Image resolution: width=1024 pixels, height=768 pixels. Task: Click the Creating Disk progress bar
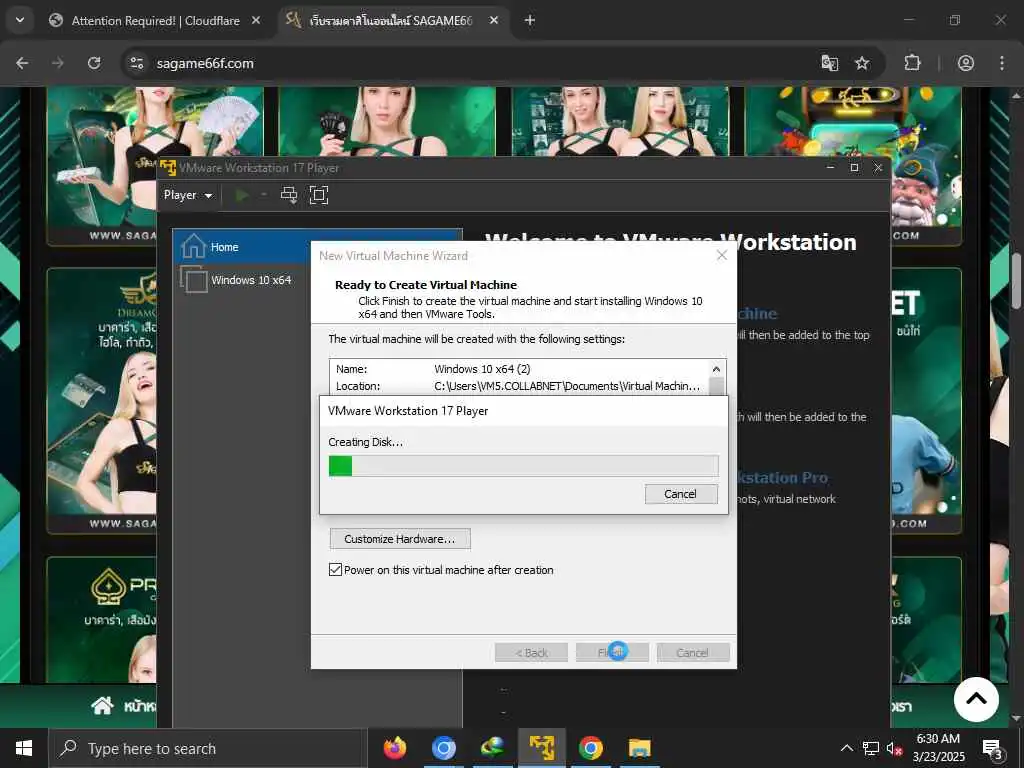pyautogui.click(x=523, y=466)
